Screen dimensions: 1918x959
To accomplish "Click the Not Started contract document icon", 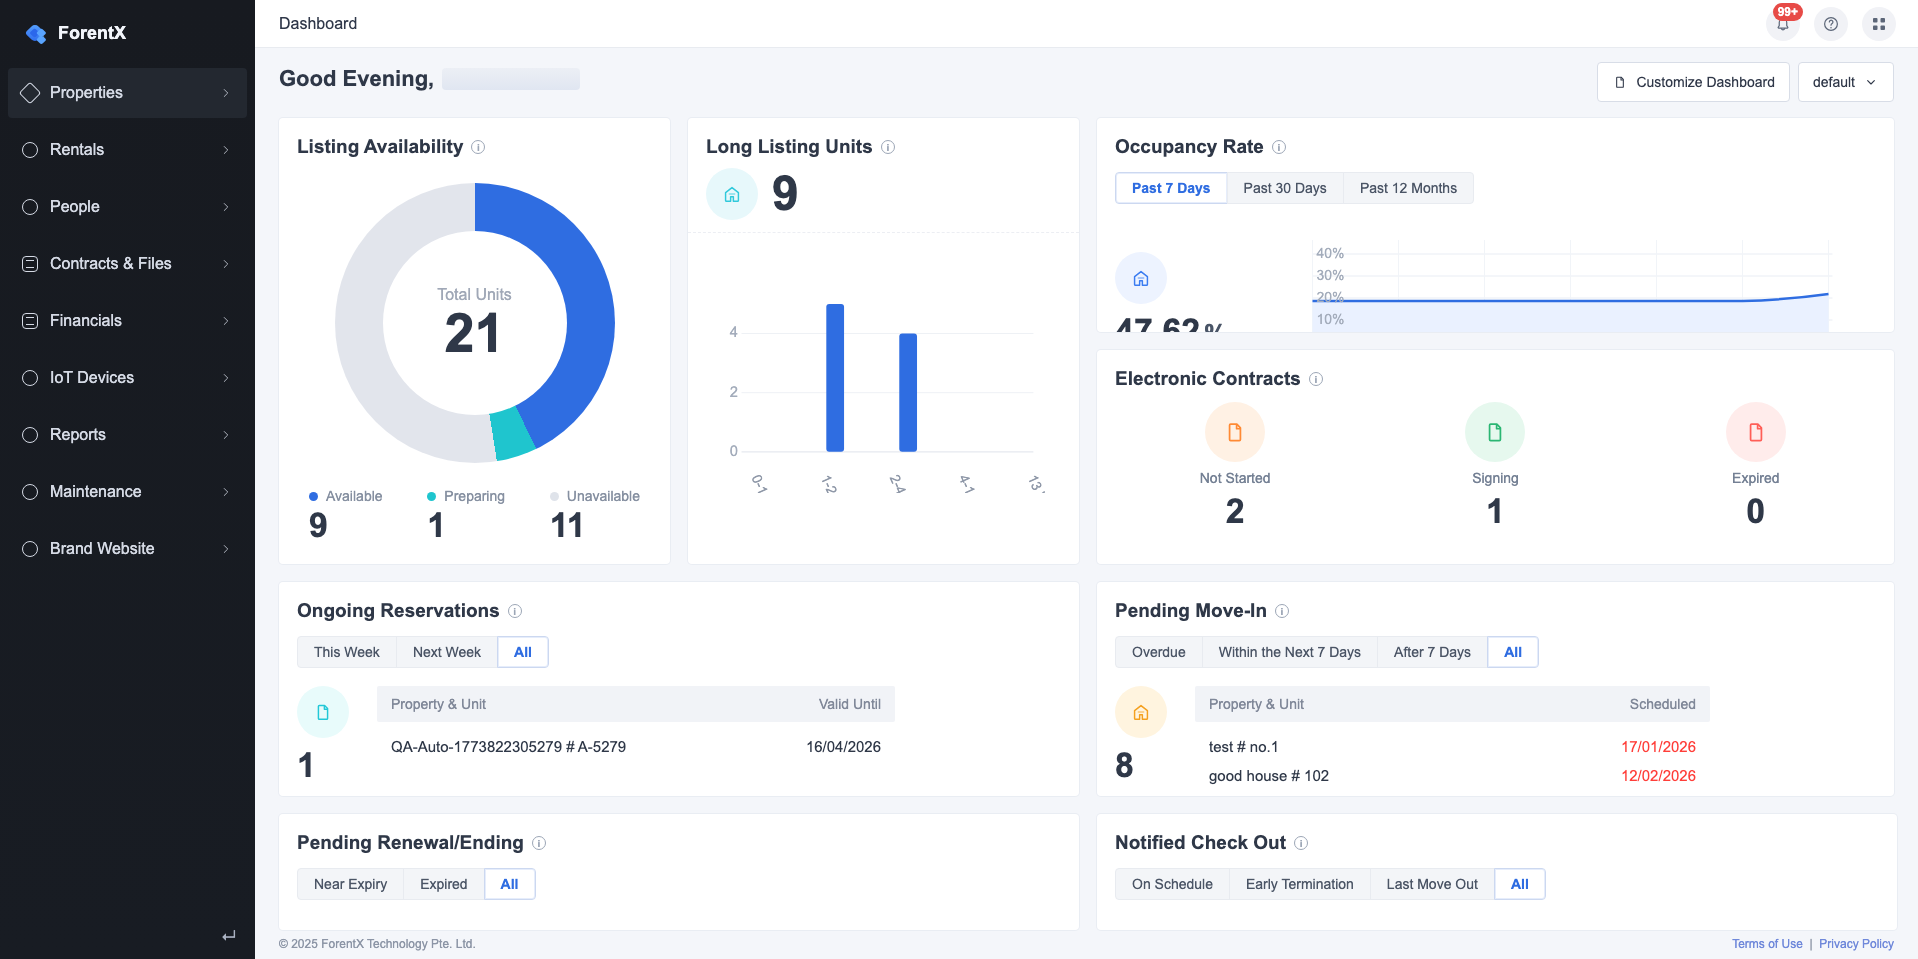I will point(1235,433).
